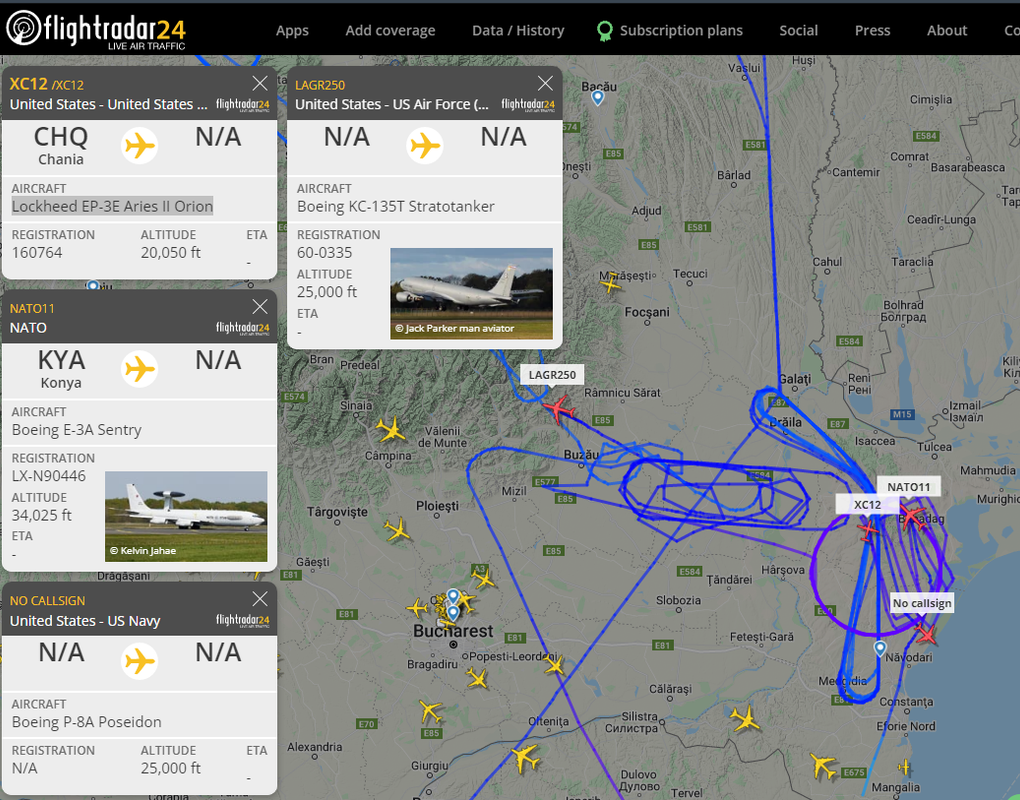1020x800 pixels.
Task: Select the red LAGR250 aircraft icon
Action: point(558,409)
